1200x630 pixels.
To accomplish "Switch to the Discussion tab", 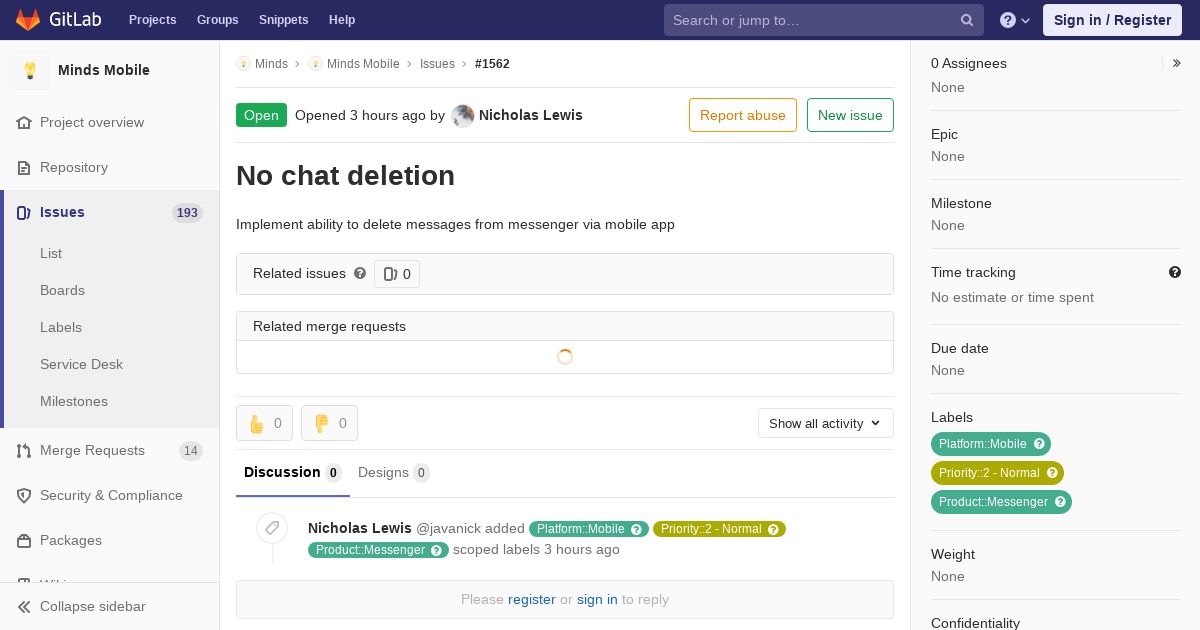I will click(x=293, y=472).
